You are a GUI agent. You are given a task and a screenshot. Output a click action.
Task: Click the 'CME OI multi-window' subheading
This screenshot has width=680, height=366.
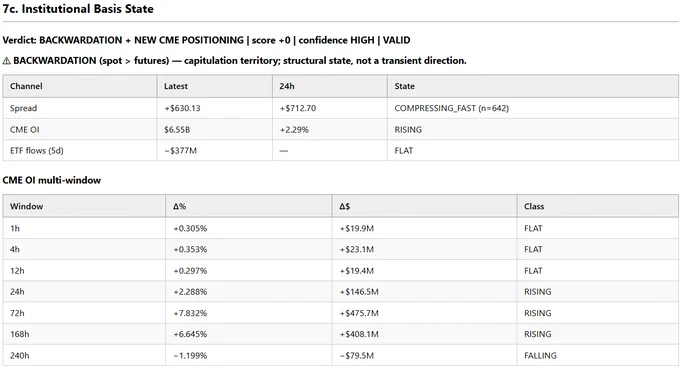52,180
